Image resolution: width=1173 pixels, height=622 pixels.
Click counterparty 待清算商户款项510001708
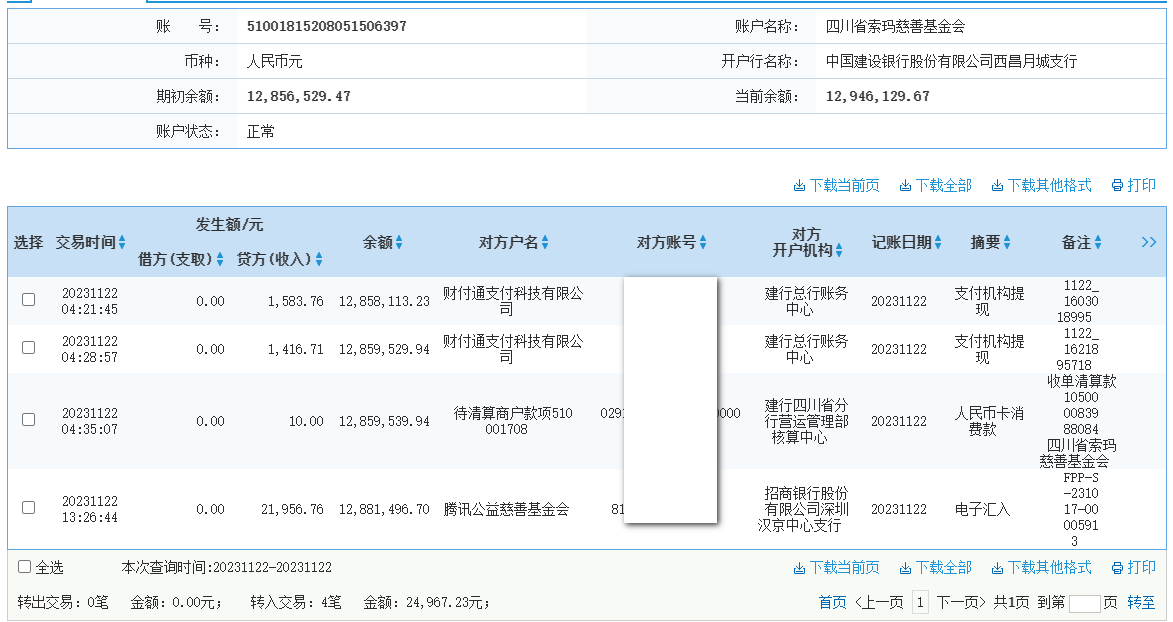coord(512,421)
